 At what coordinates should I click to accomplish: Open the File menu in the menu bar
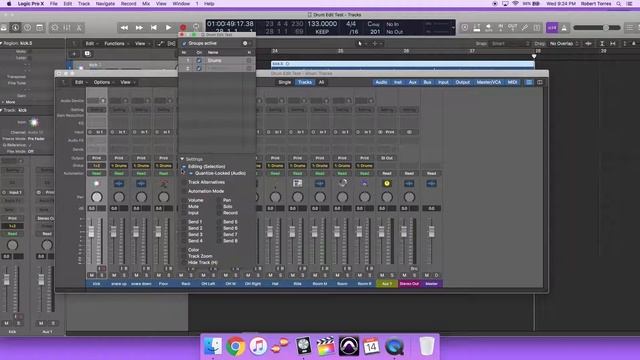click(53, 4)
